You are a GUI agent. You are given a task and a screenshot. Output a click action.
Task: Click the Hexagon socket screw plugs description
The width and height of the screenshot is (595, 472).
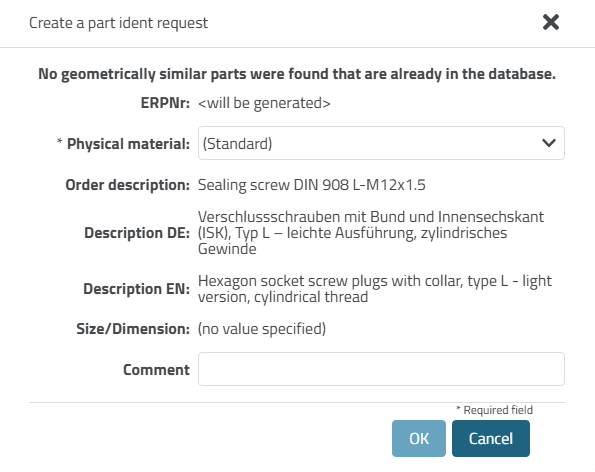375,289
